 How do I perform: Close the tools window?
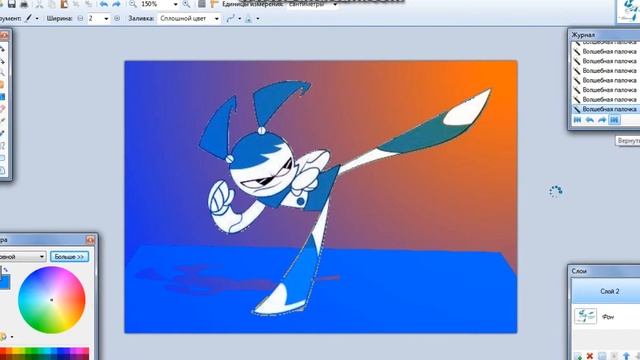pyautogui.click(x=4, y=36)
